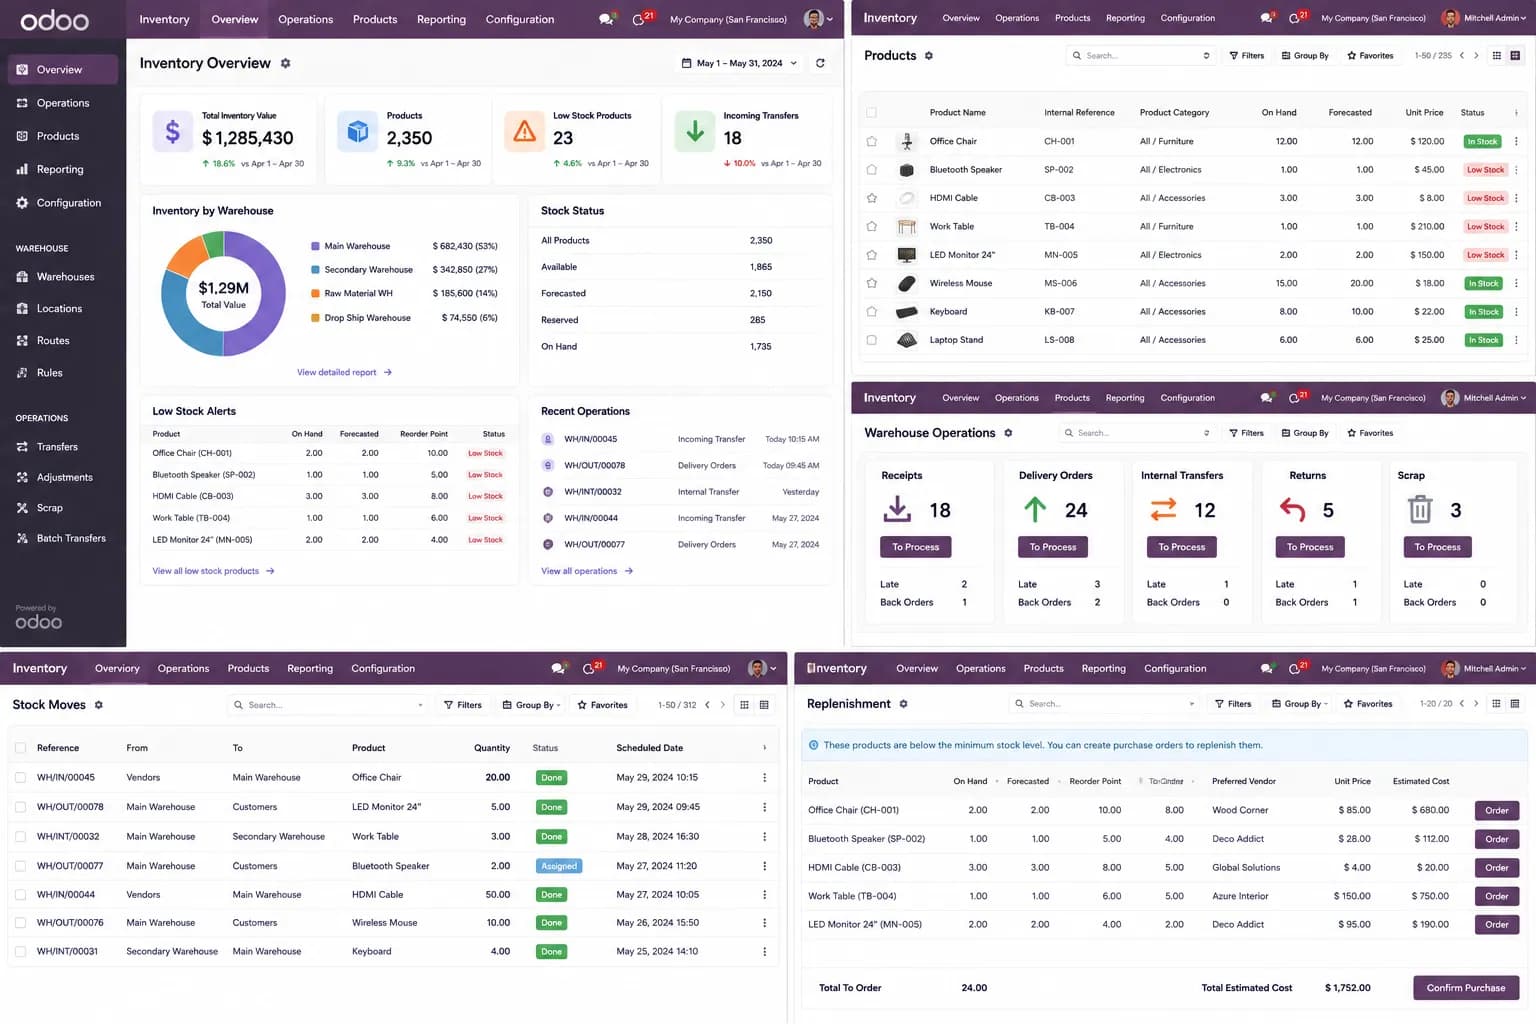Select all rows in Products header checkbox
This screenshot has height=1024, width=1536.
coord(871,113)
